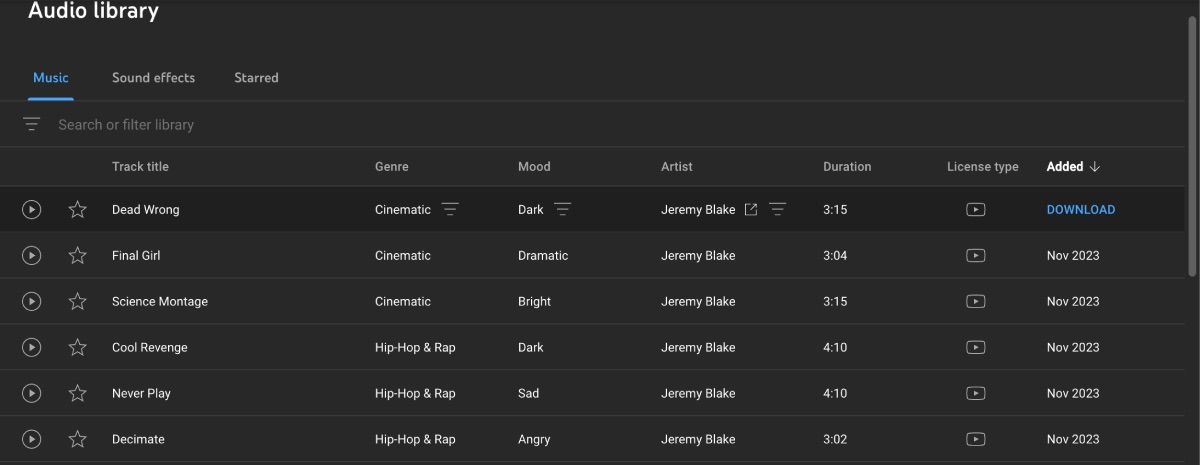The height and width of the screenshot is (465, 1200).
Task: Click YouTube license icon for Dead Wrong
Action: 976,210
